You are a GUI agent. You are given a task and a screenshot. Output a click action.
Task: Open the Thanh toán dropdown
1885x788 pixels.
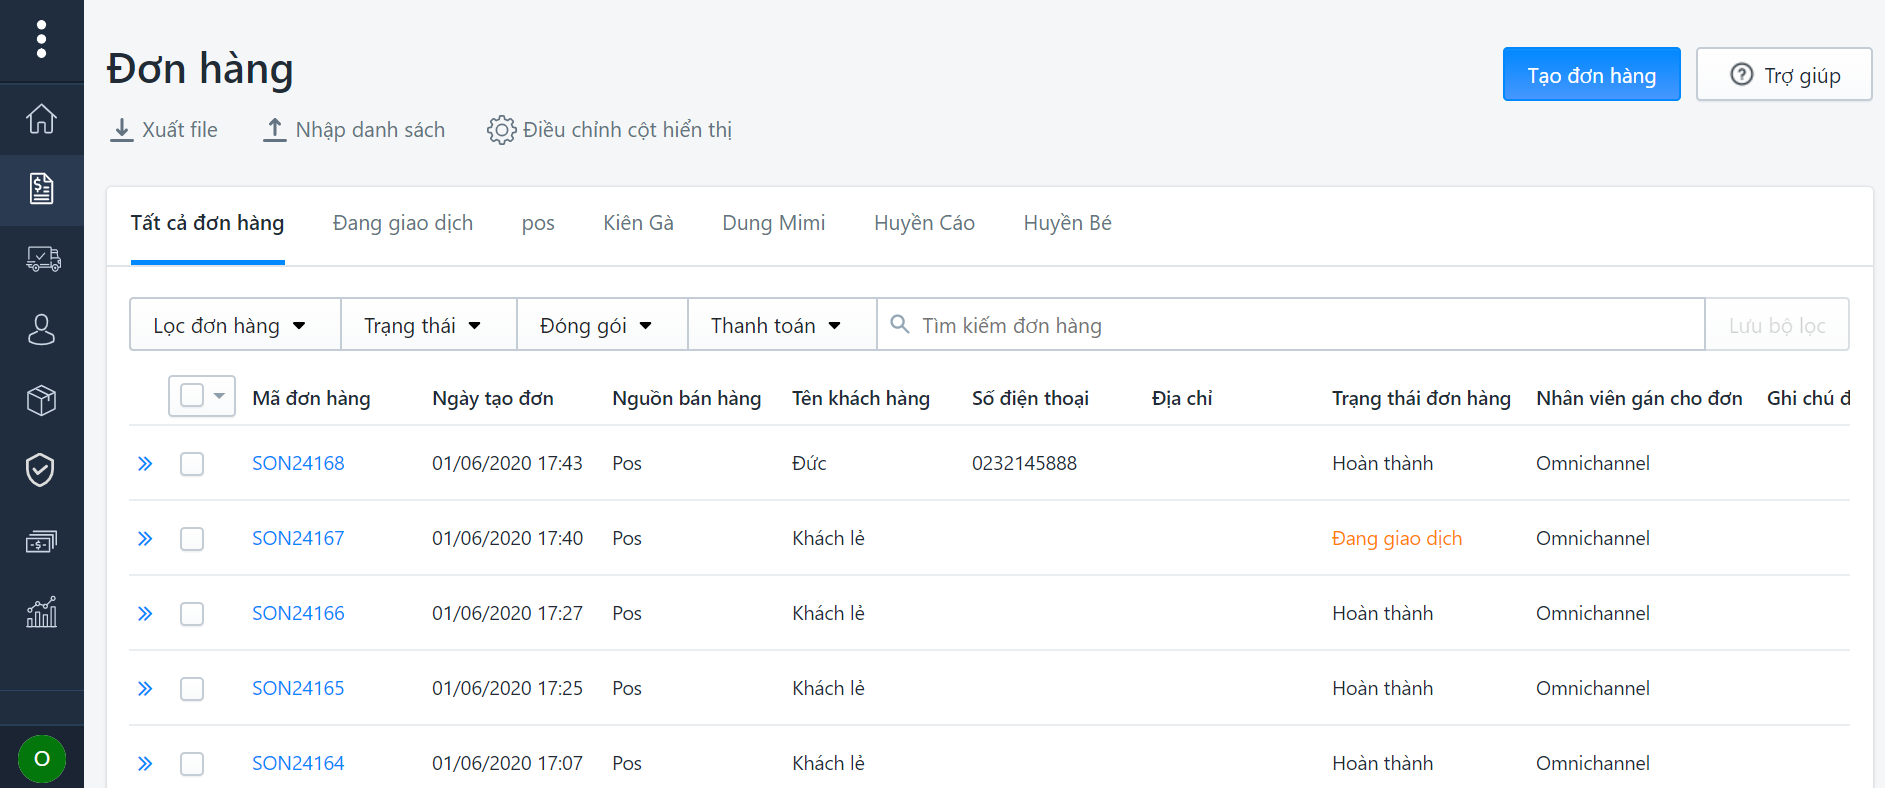tap(782, 325)
